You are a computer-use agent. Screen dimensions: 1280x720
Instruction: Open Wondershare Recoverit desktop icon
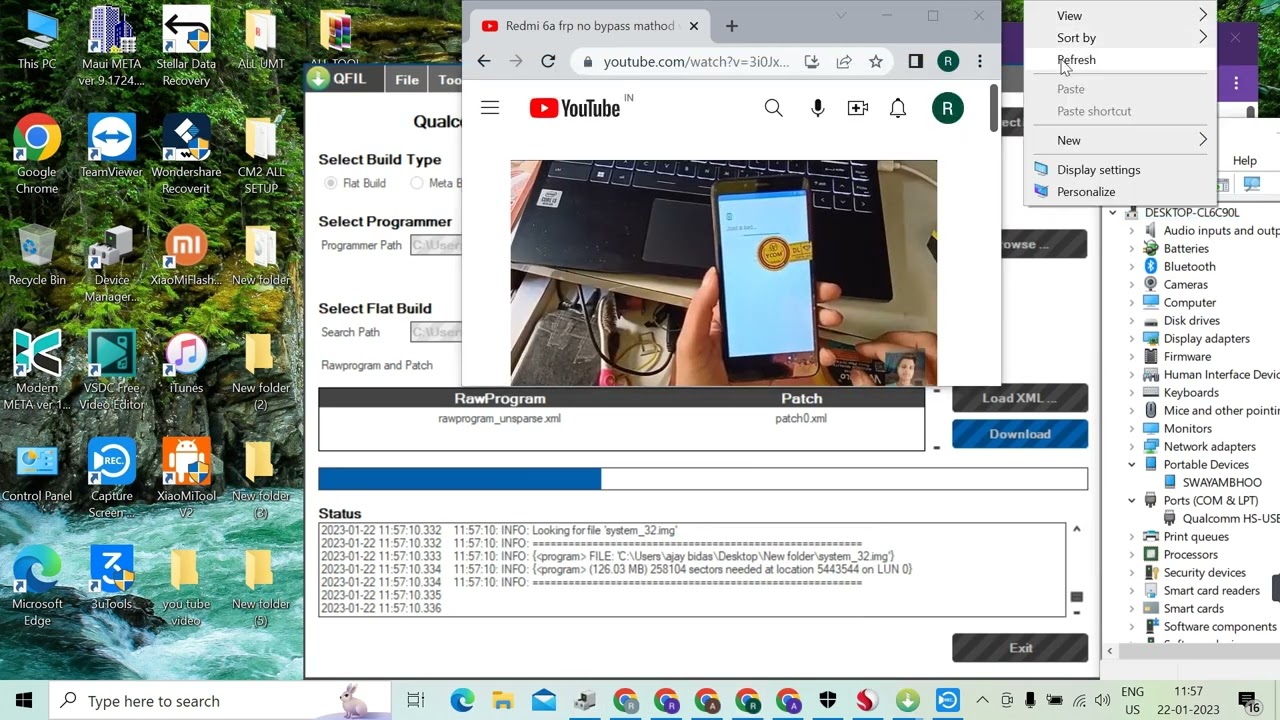click(x=186, y=155)
